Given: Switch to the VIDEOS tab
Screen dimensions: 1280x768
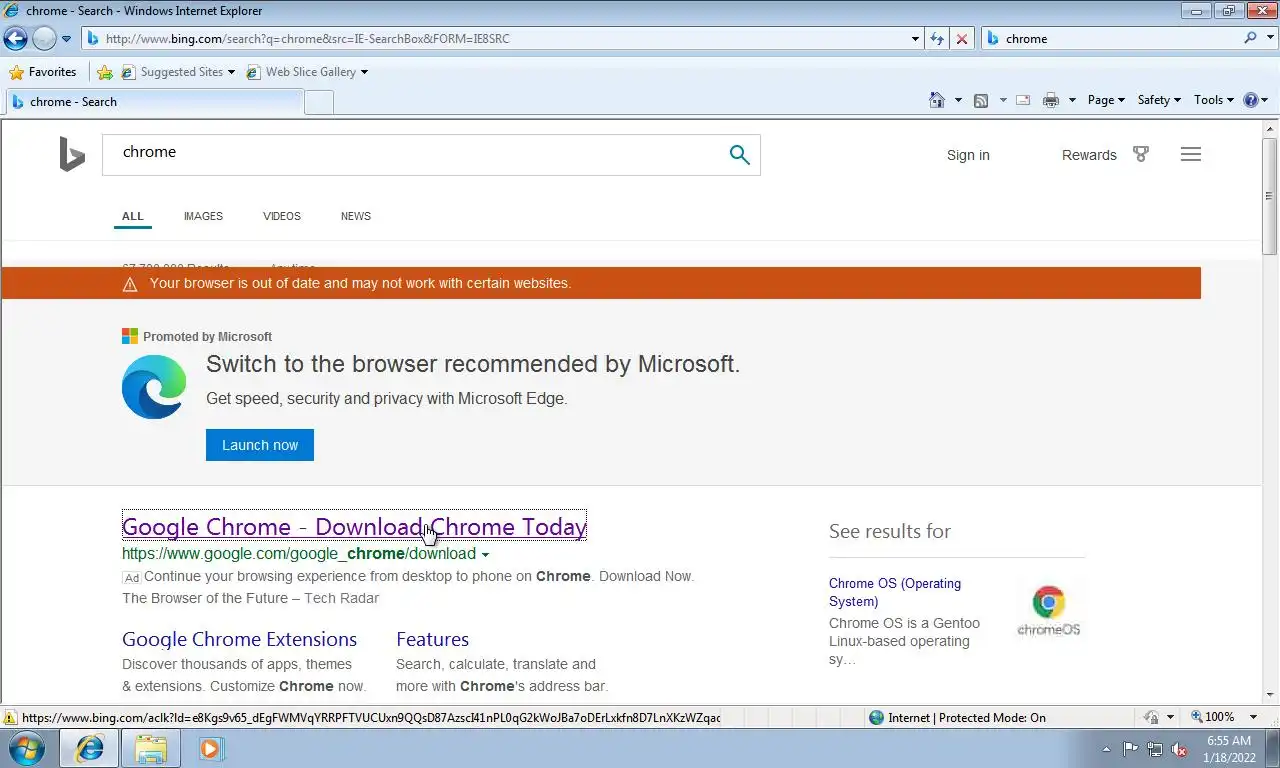Looking at the screenshot, I should [x=282, y=216].
